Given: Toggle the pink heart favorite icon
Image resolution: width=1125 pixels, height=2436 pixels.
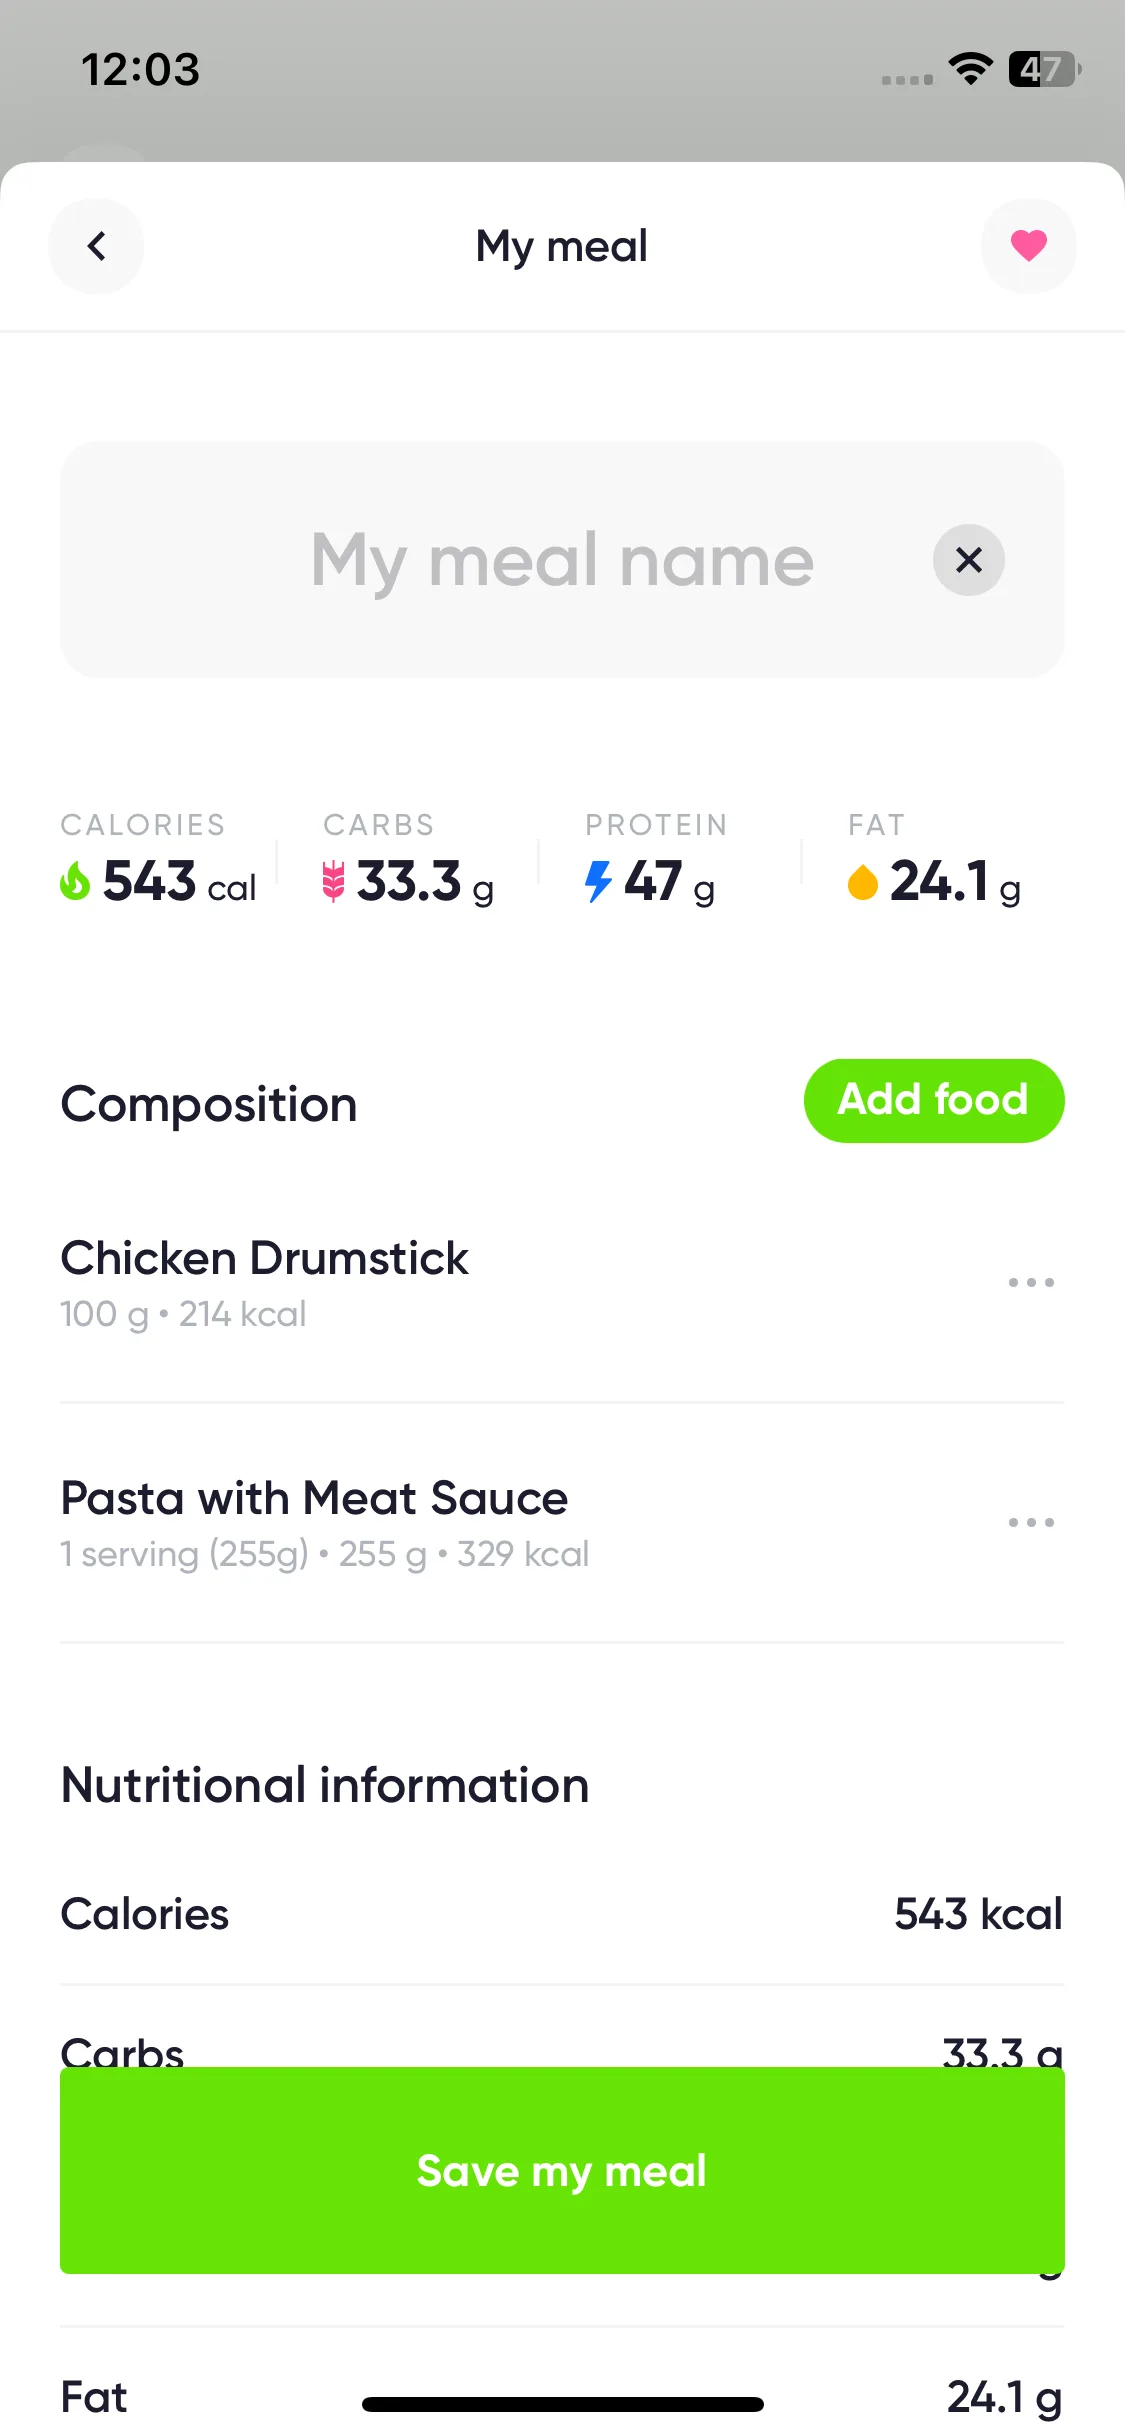Looking at the screenshot, I should 1028,246.
